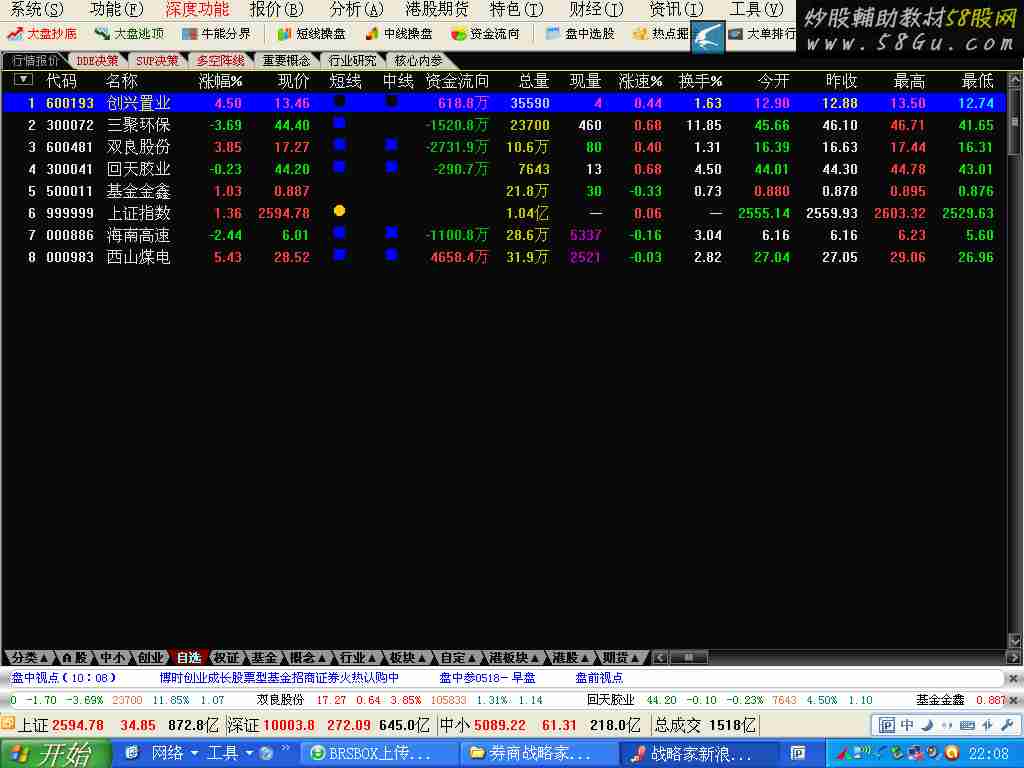
Task: Expand the 自定 tab menu
Action: tap(458, 658)
